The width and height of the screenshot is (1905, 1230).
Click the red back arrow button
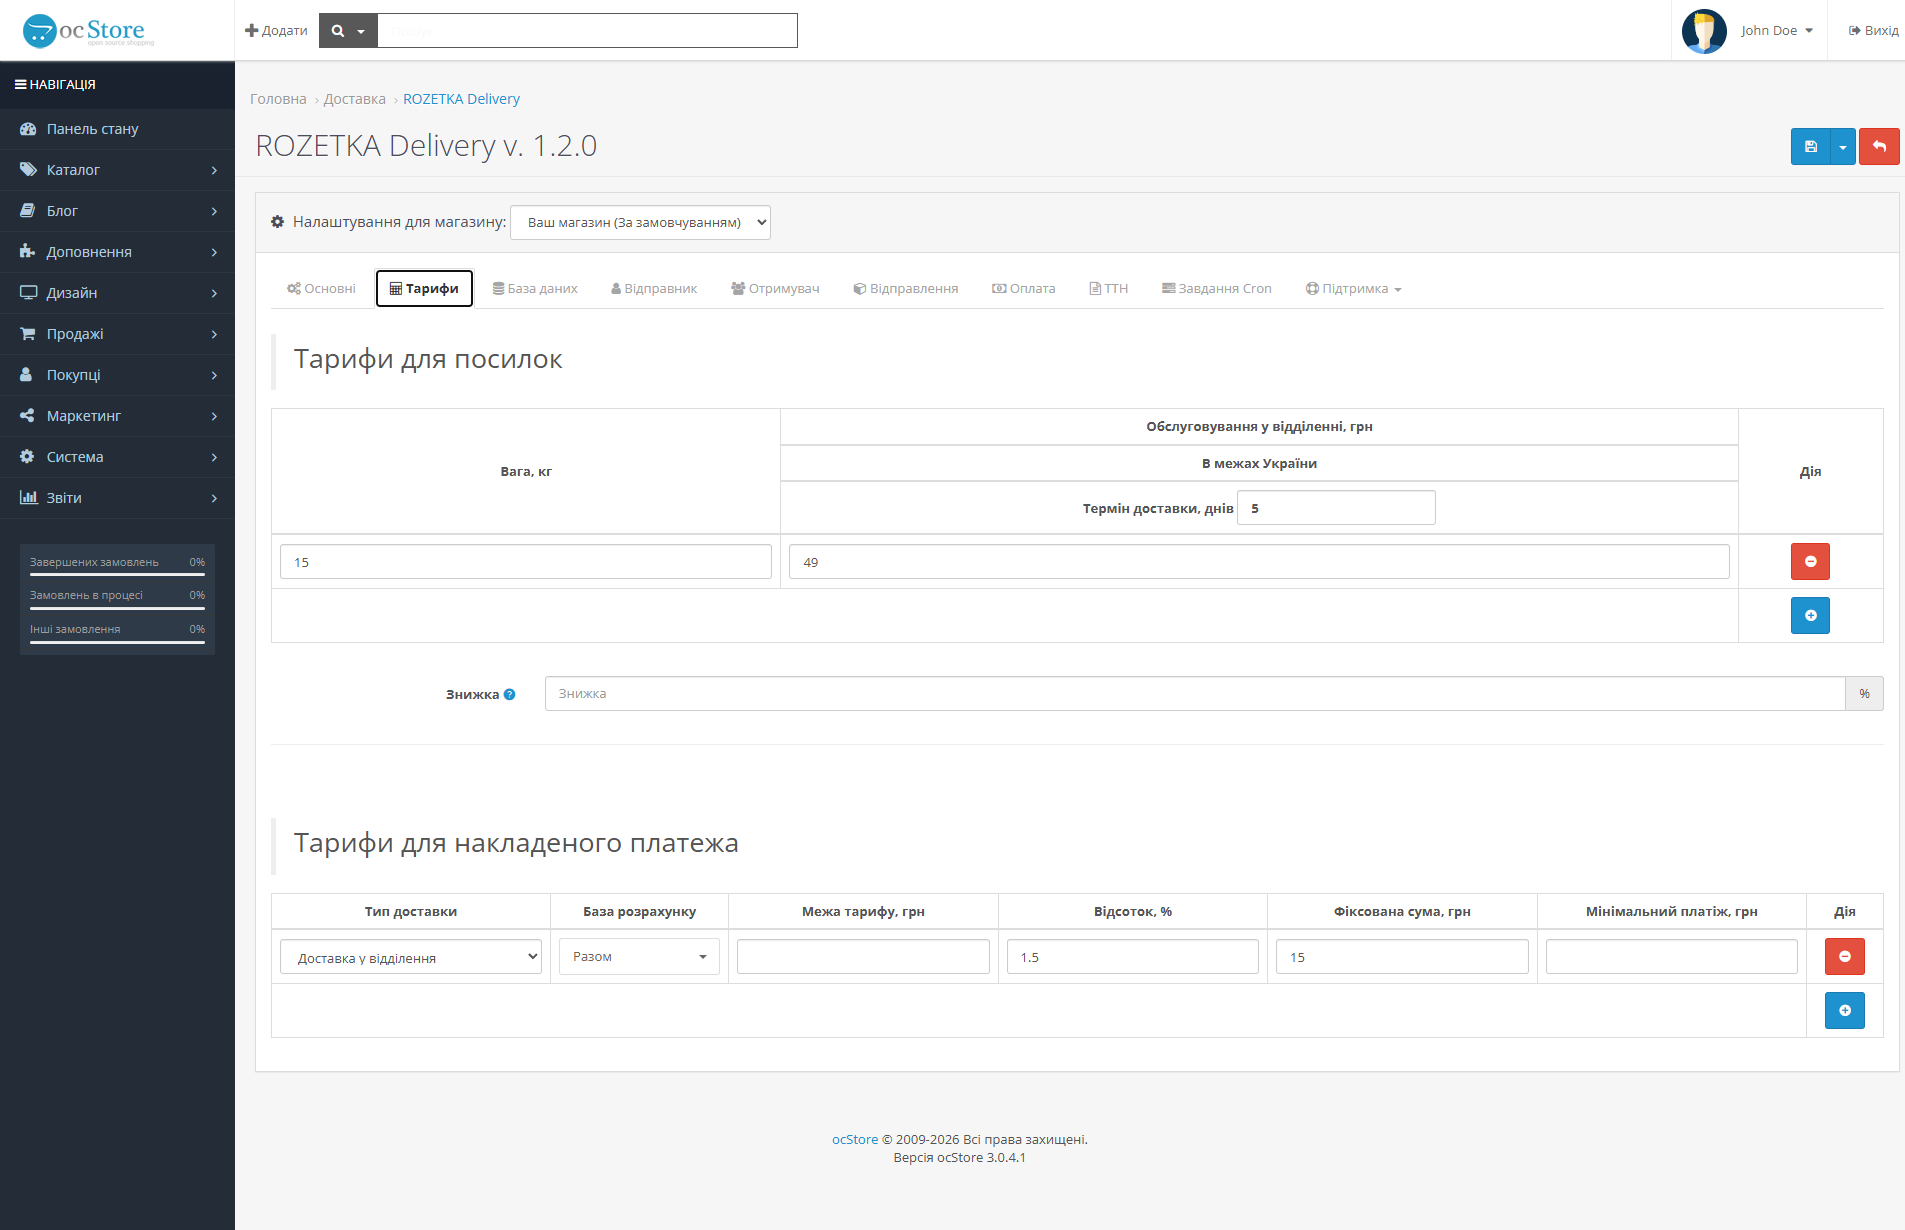tap(1879, 146)
